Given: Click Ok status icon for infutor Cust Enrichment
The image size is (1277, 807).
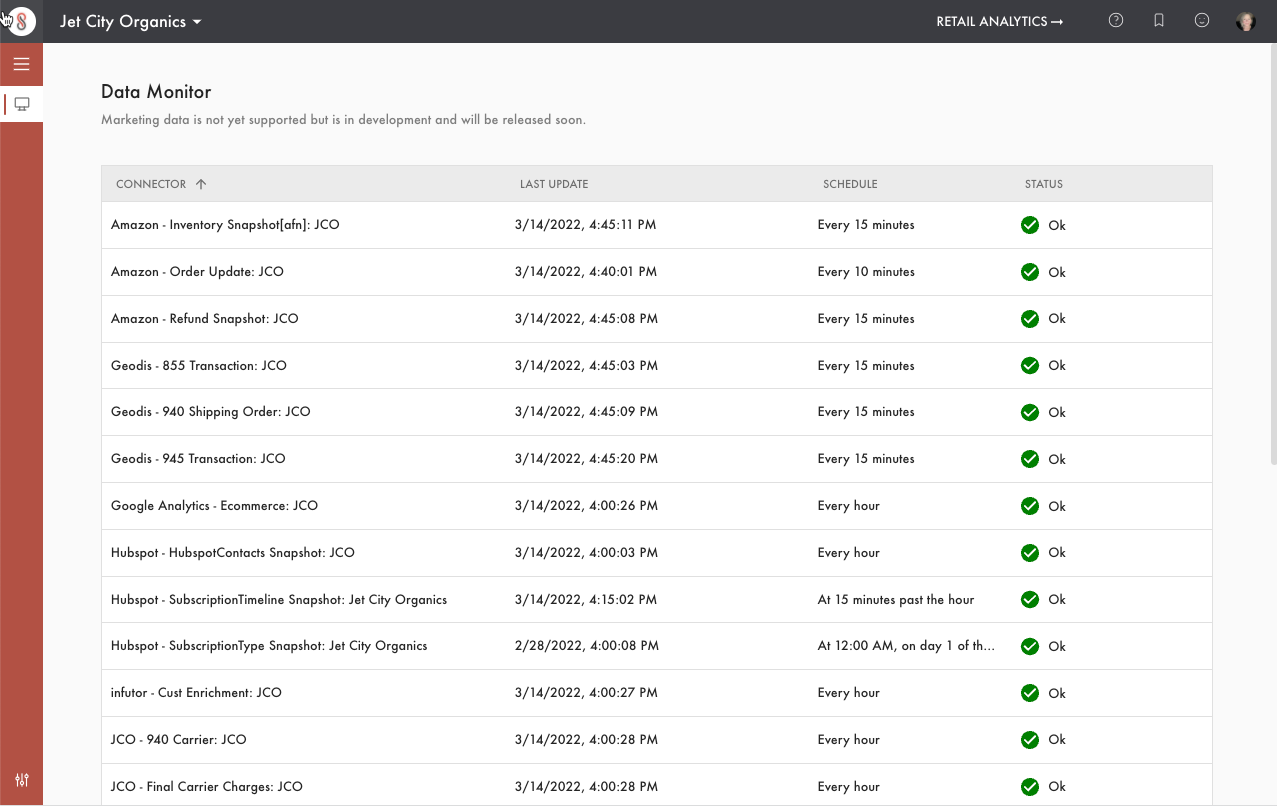Looking at the screenshot, I should [1030, 693].
